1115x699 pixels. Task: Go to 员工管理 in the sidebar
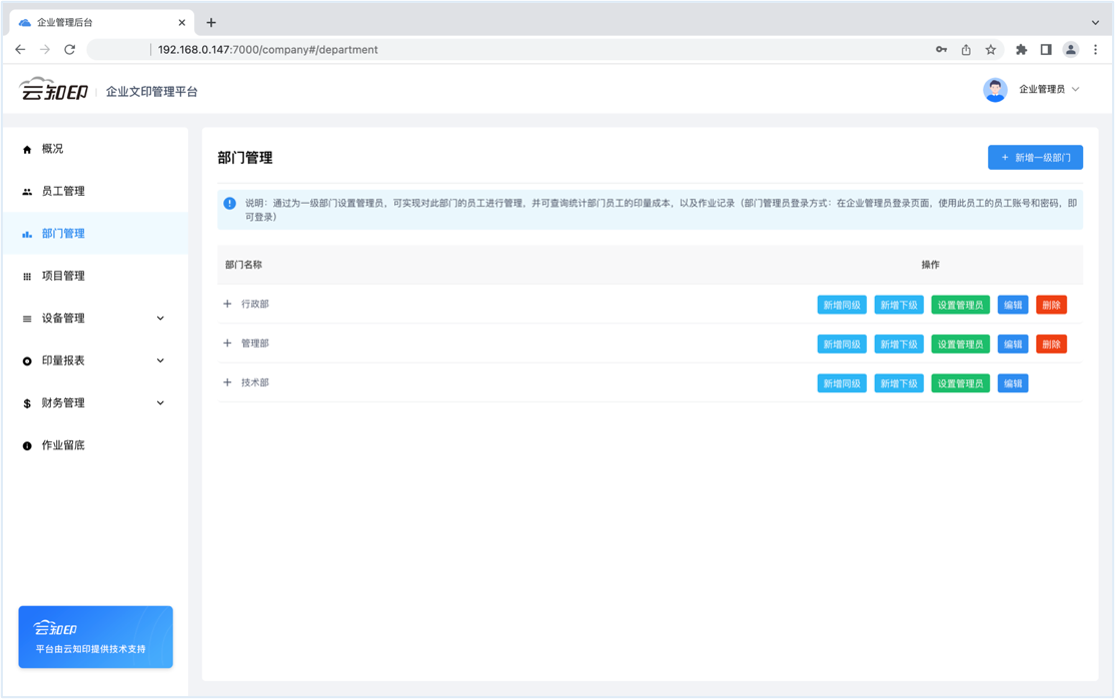pos(63,191)
